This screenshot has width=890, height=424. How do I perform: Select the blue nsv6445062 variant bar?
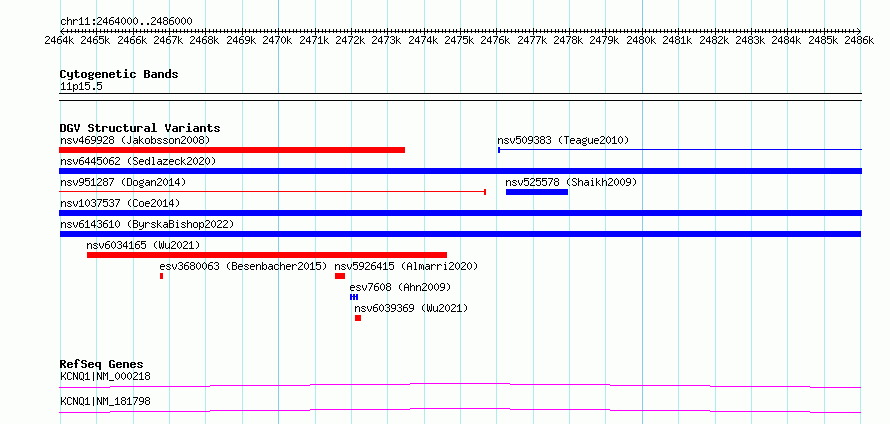460,171
